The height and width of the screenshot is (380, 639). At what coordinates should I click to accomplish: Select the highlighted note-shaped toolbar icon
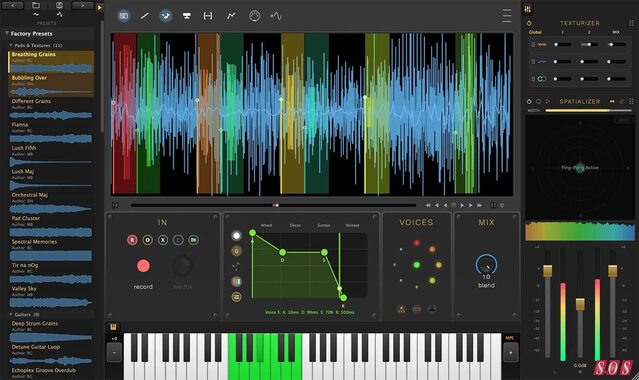pos(165,16)
